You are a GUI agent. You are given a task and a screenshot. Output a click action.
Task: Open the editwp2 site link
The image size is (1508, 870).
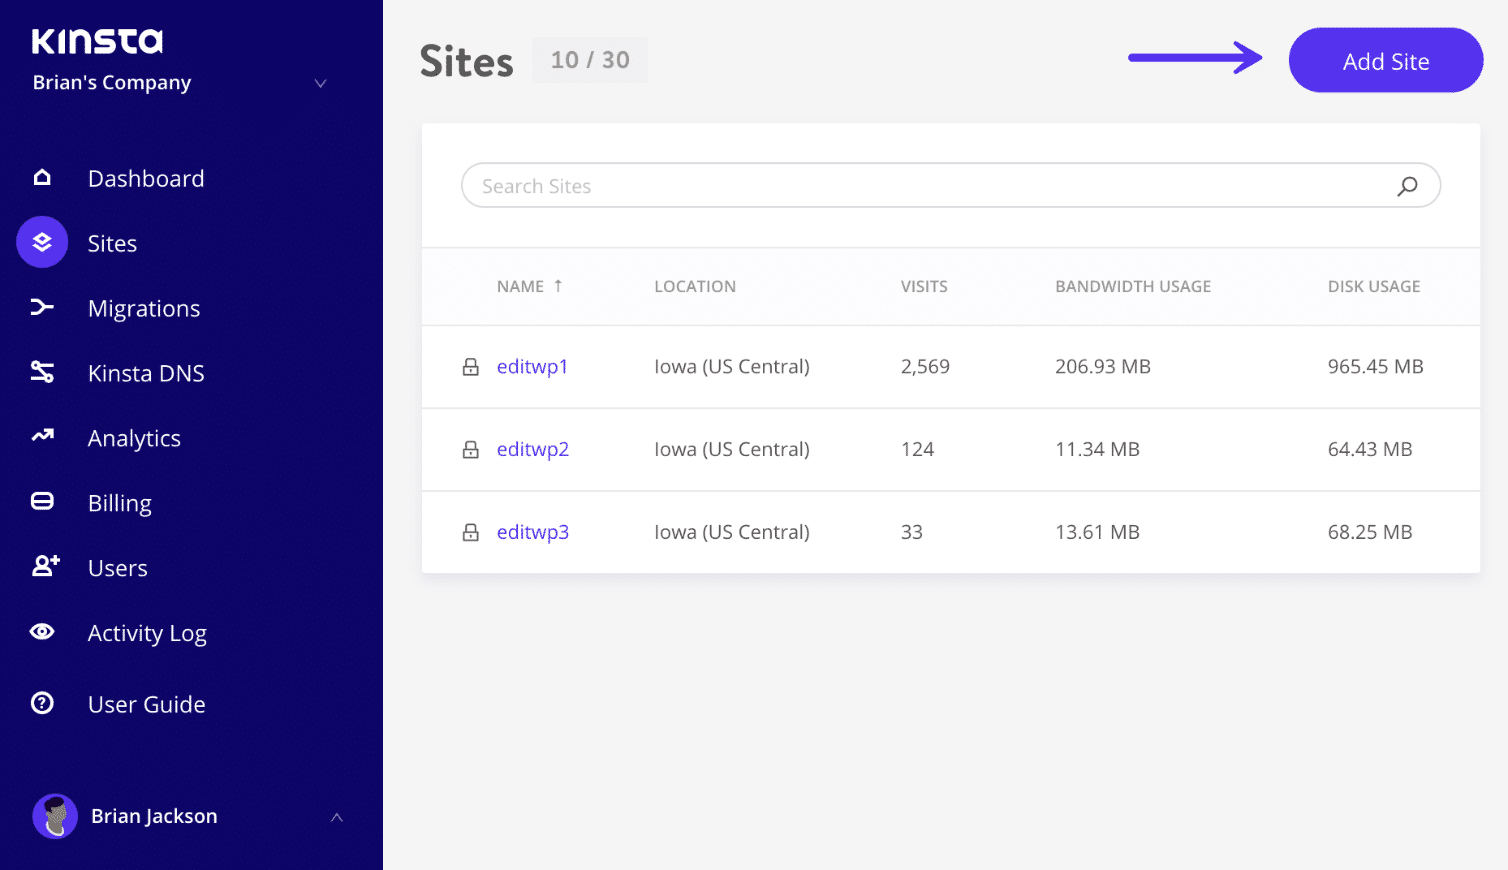(532, 450)
